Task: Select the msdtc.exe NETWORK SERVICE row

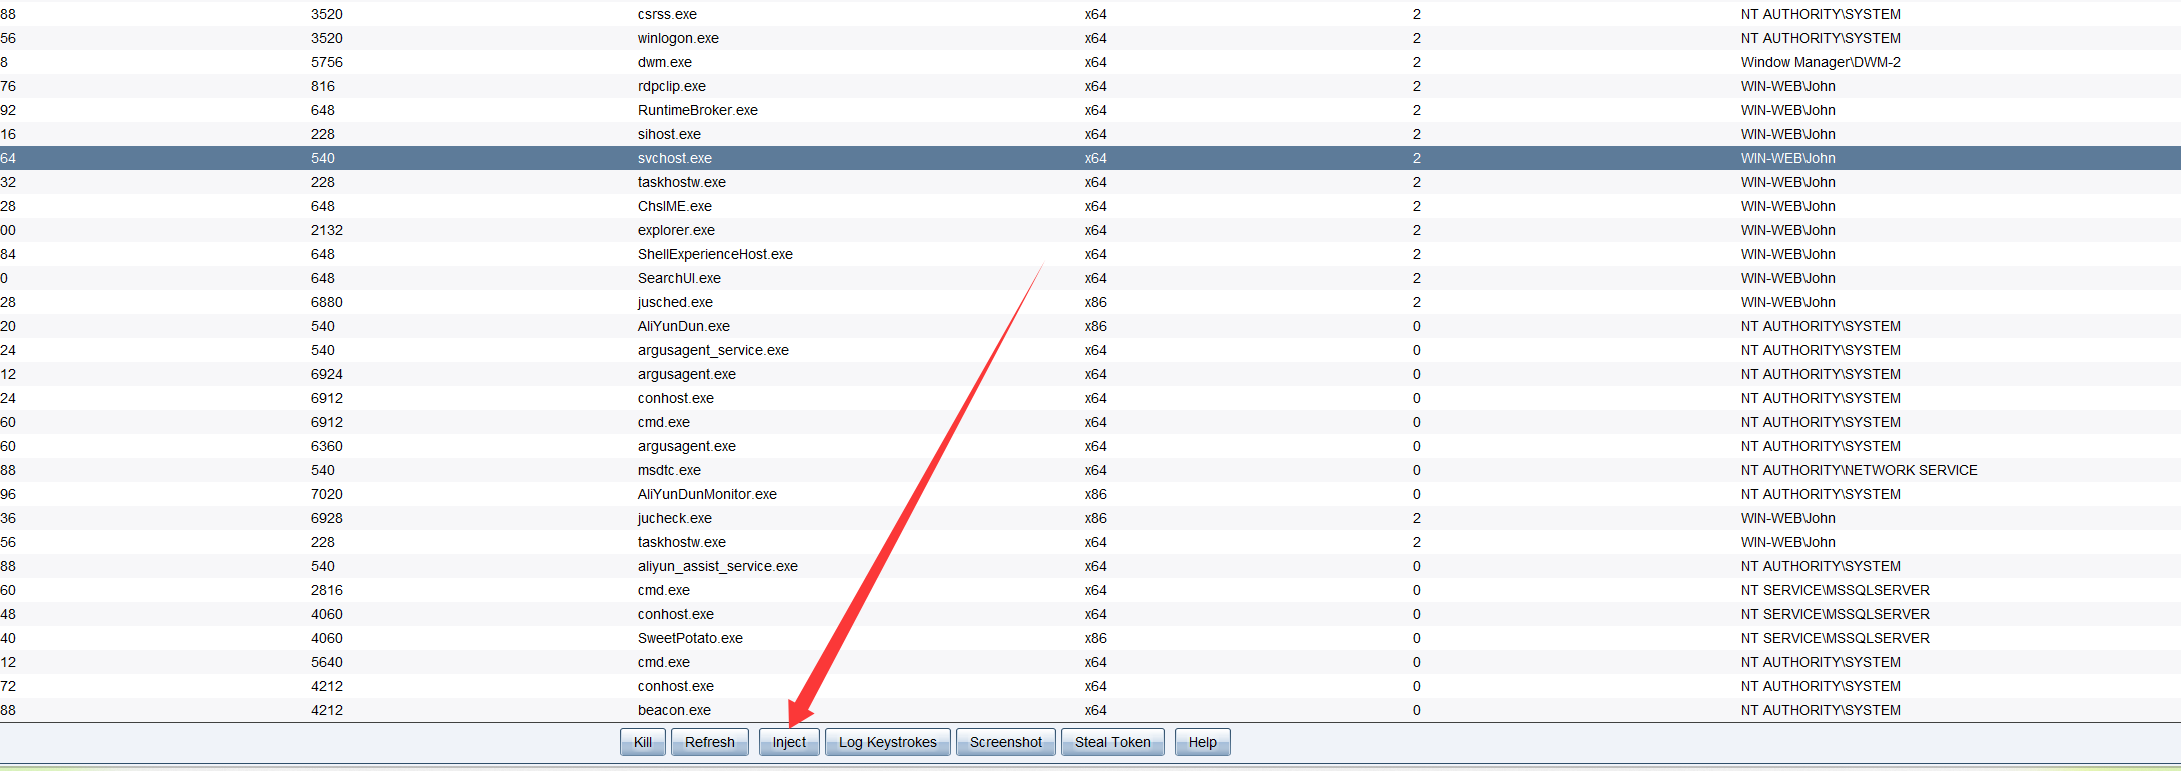Action: (x=669, y=470)
